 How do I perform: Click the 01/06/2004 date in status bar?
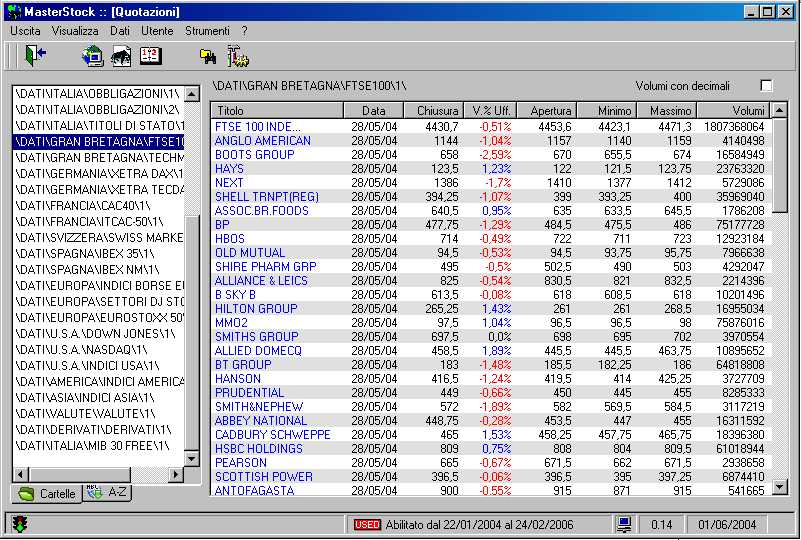726,525
